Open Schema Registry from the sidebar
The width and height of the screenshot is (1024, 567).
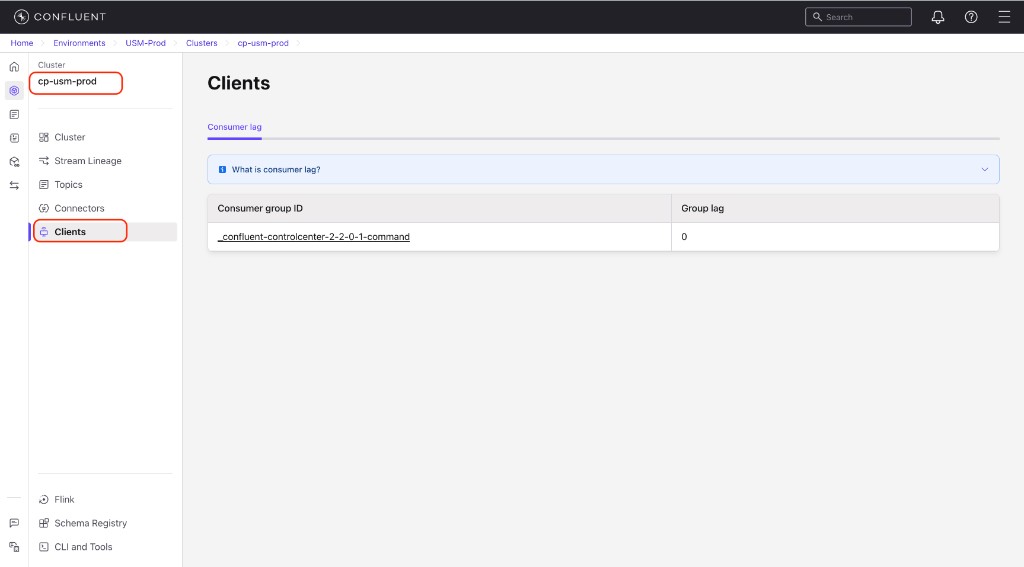(90, 523)
